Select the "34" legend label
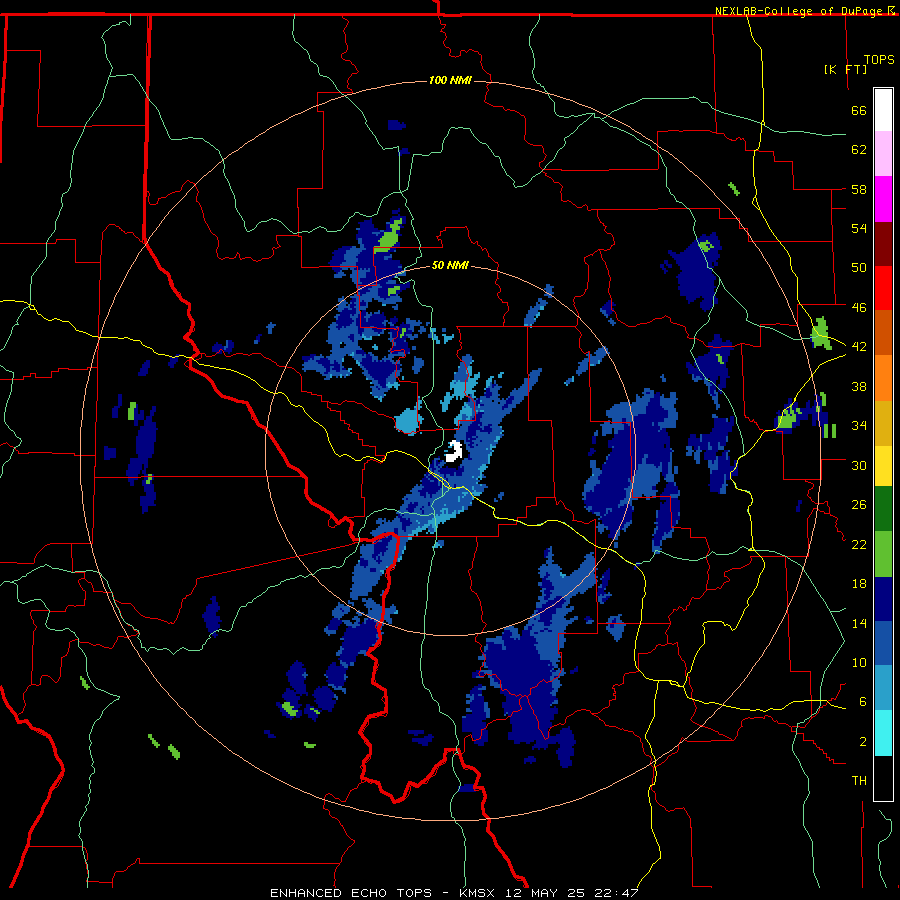Image resolution: width=900 pixels, height=900 pixels. click(x=859, y=426)
